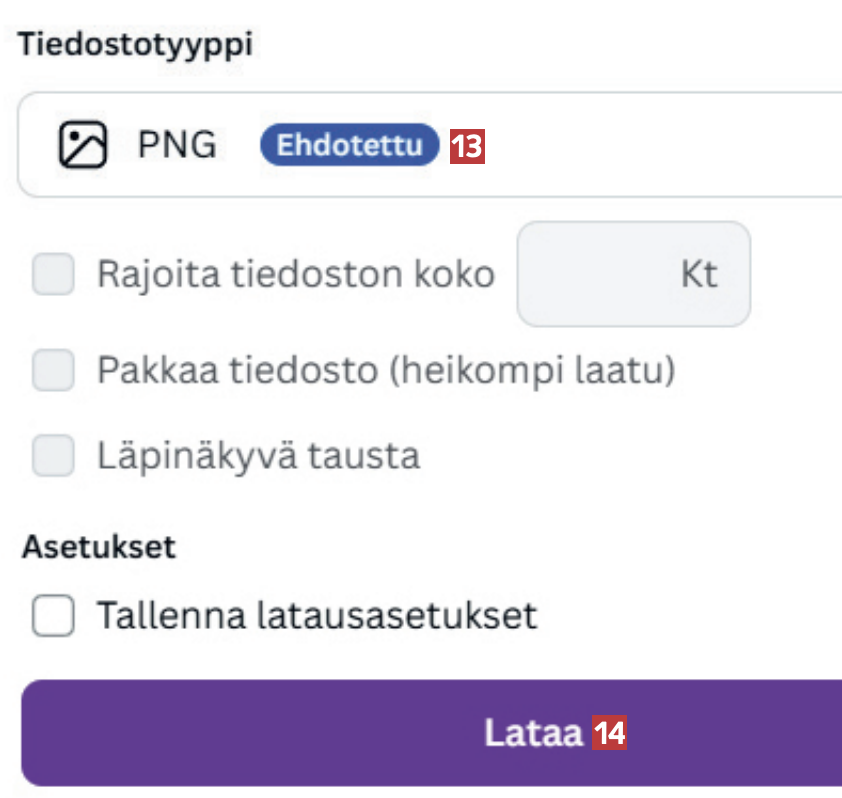Click the "Tallenna latausasetukset" label text
The image size is (842, 798).
316,615
